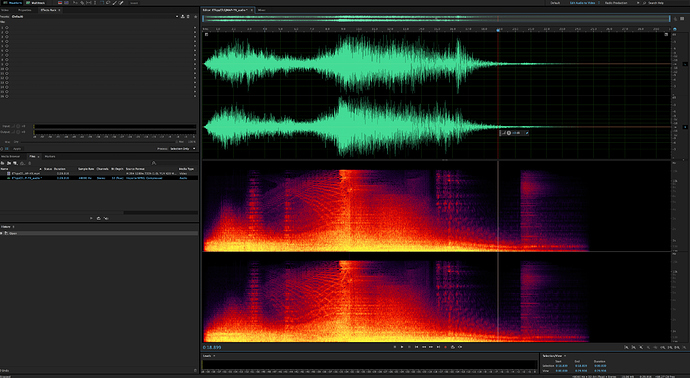Select the Spot Healing Brush tool

point(121,3)
